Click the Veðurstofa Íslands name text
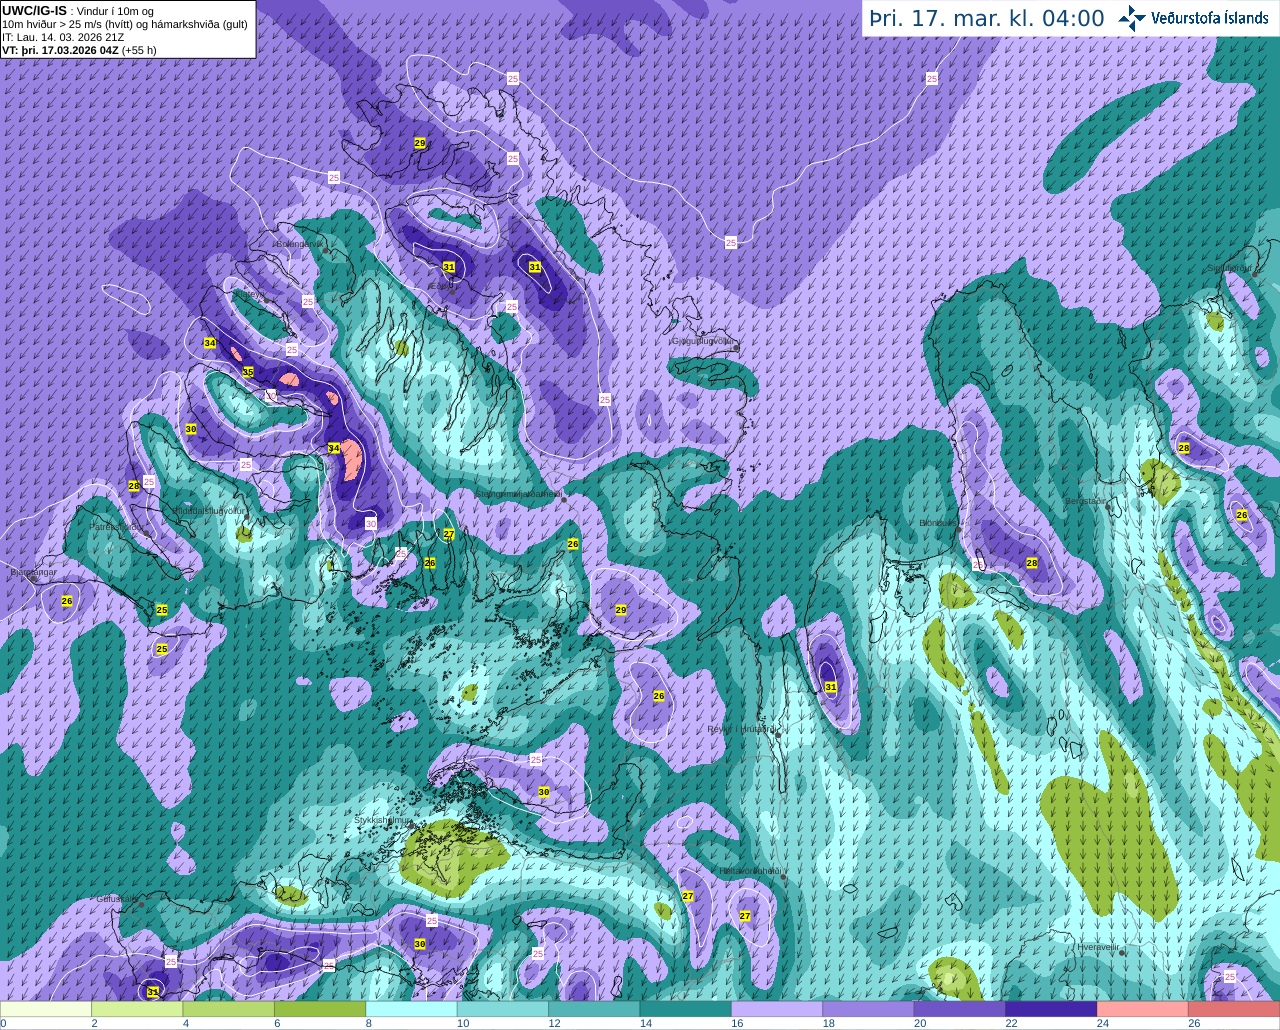 click(x=1210, y=18)
